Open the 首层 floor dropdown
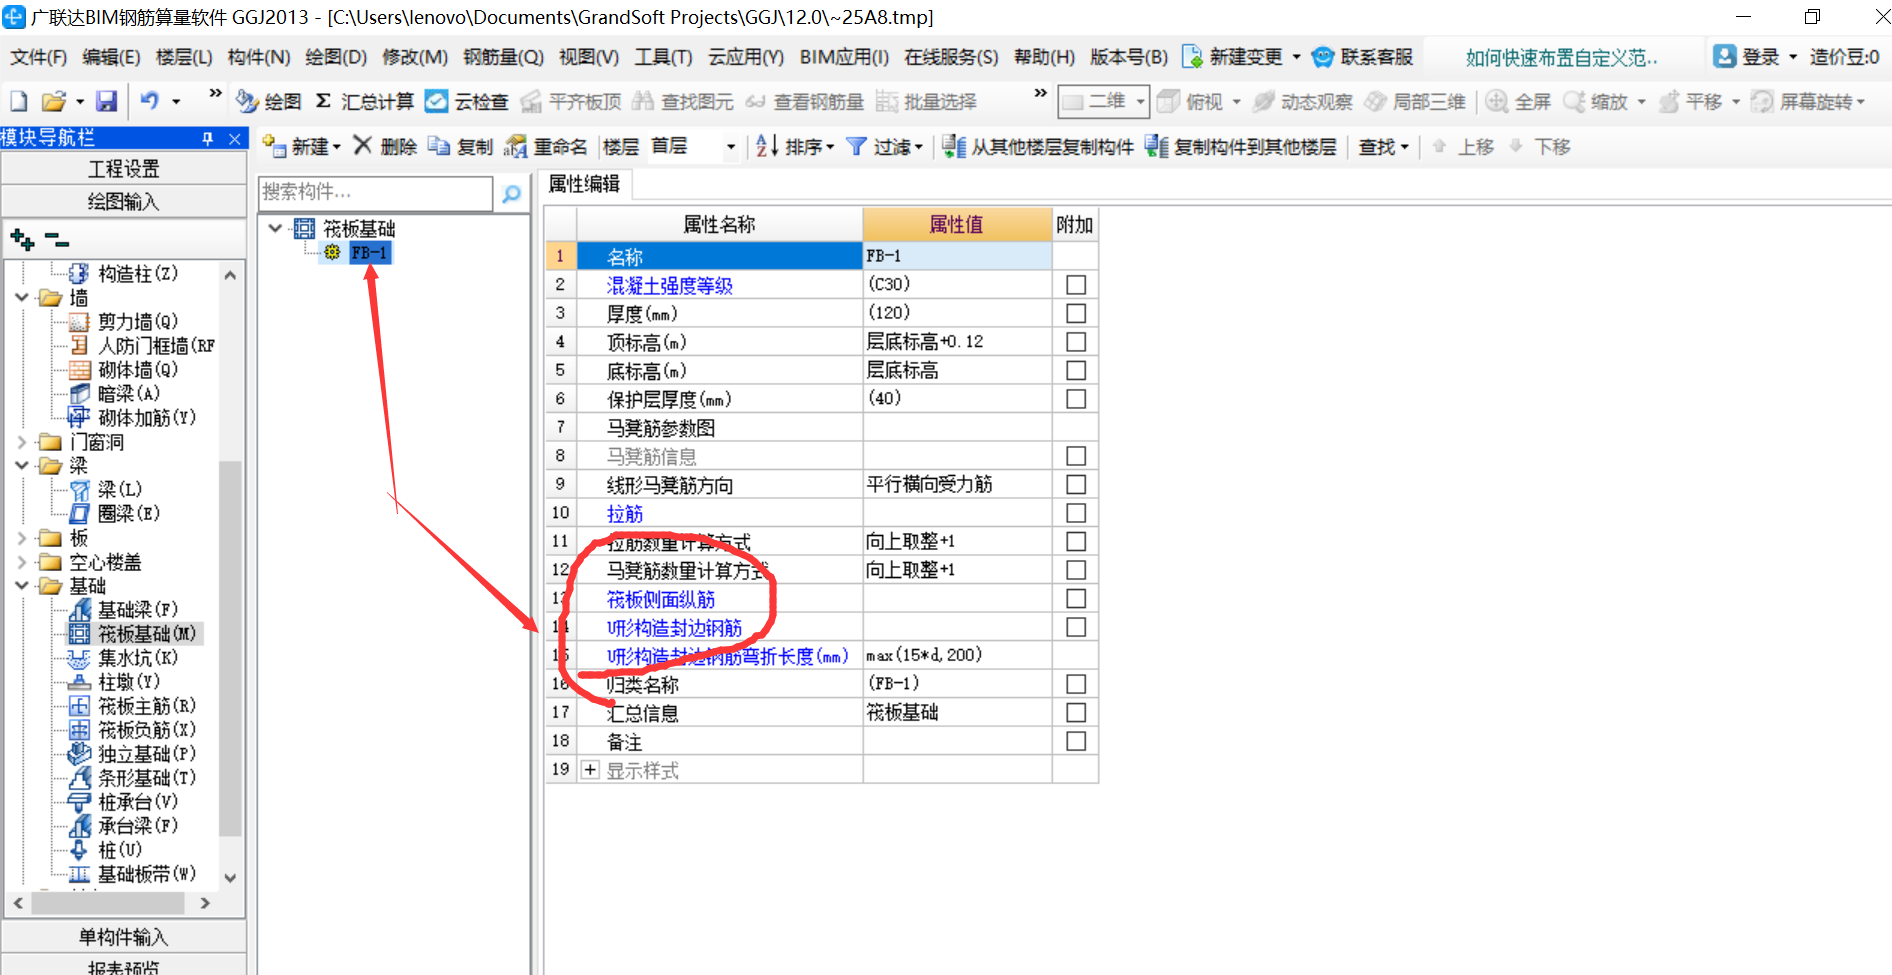 pyautogui.click(x=730, y=147)
